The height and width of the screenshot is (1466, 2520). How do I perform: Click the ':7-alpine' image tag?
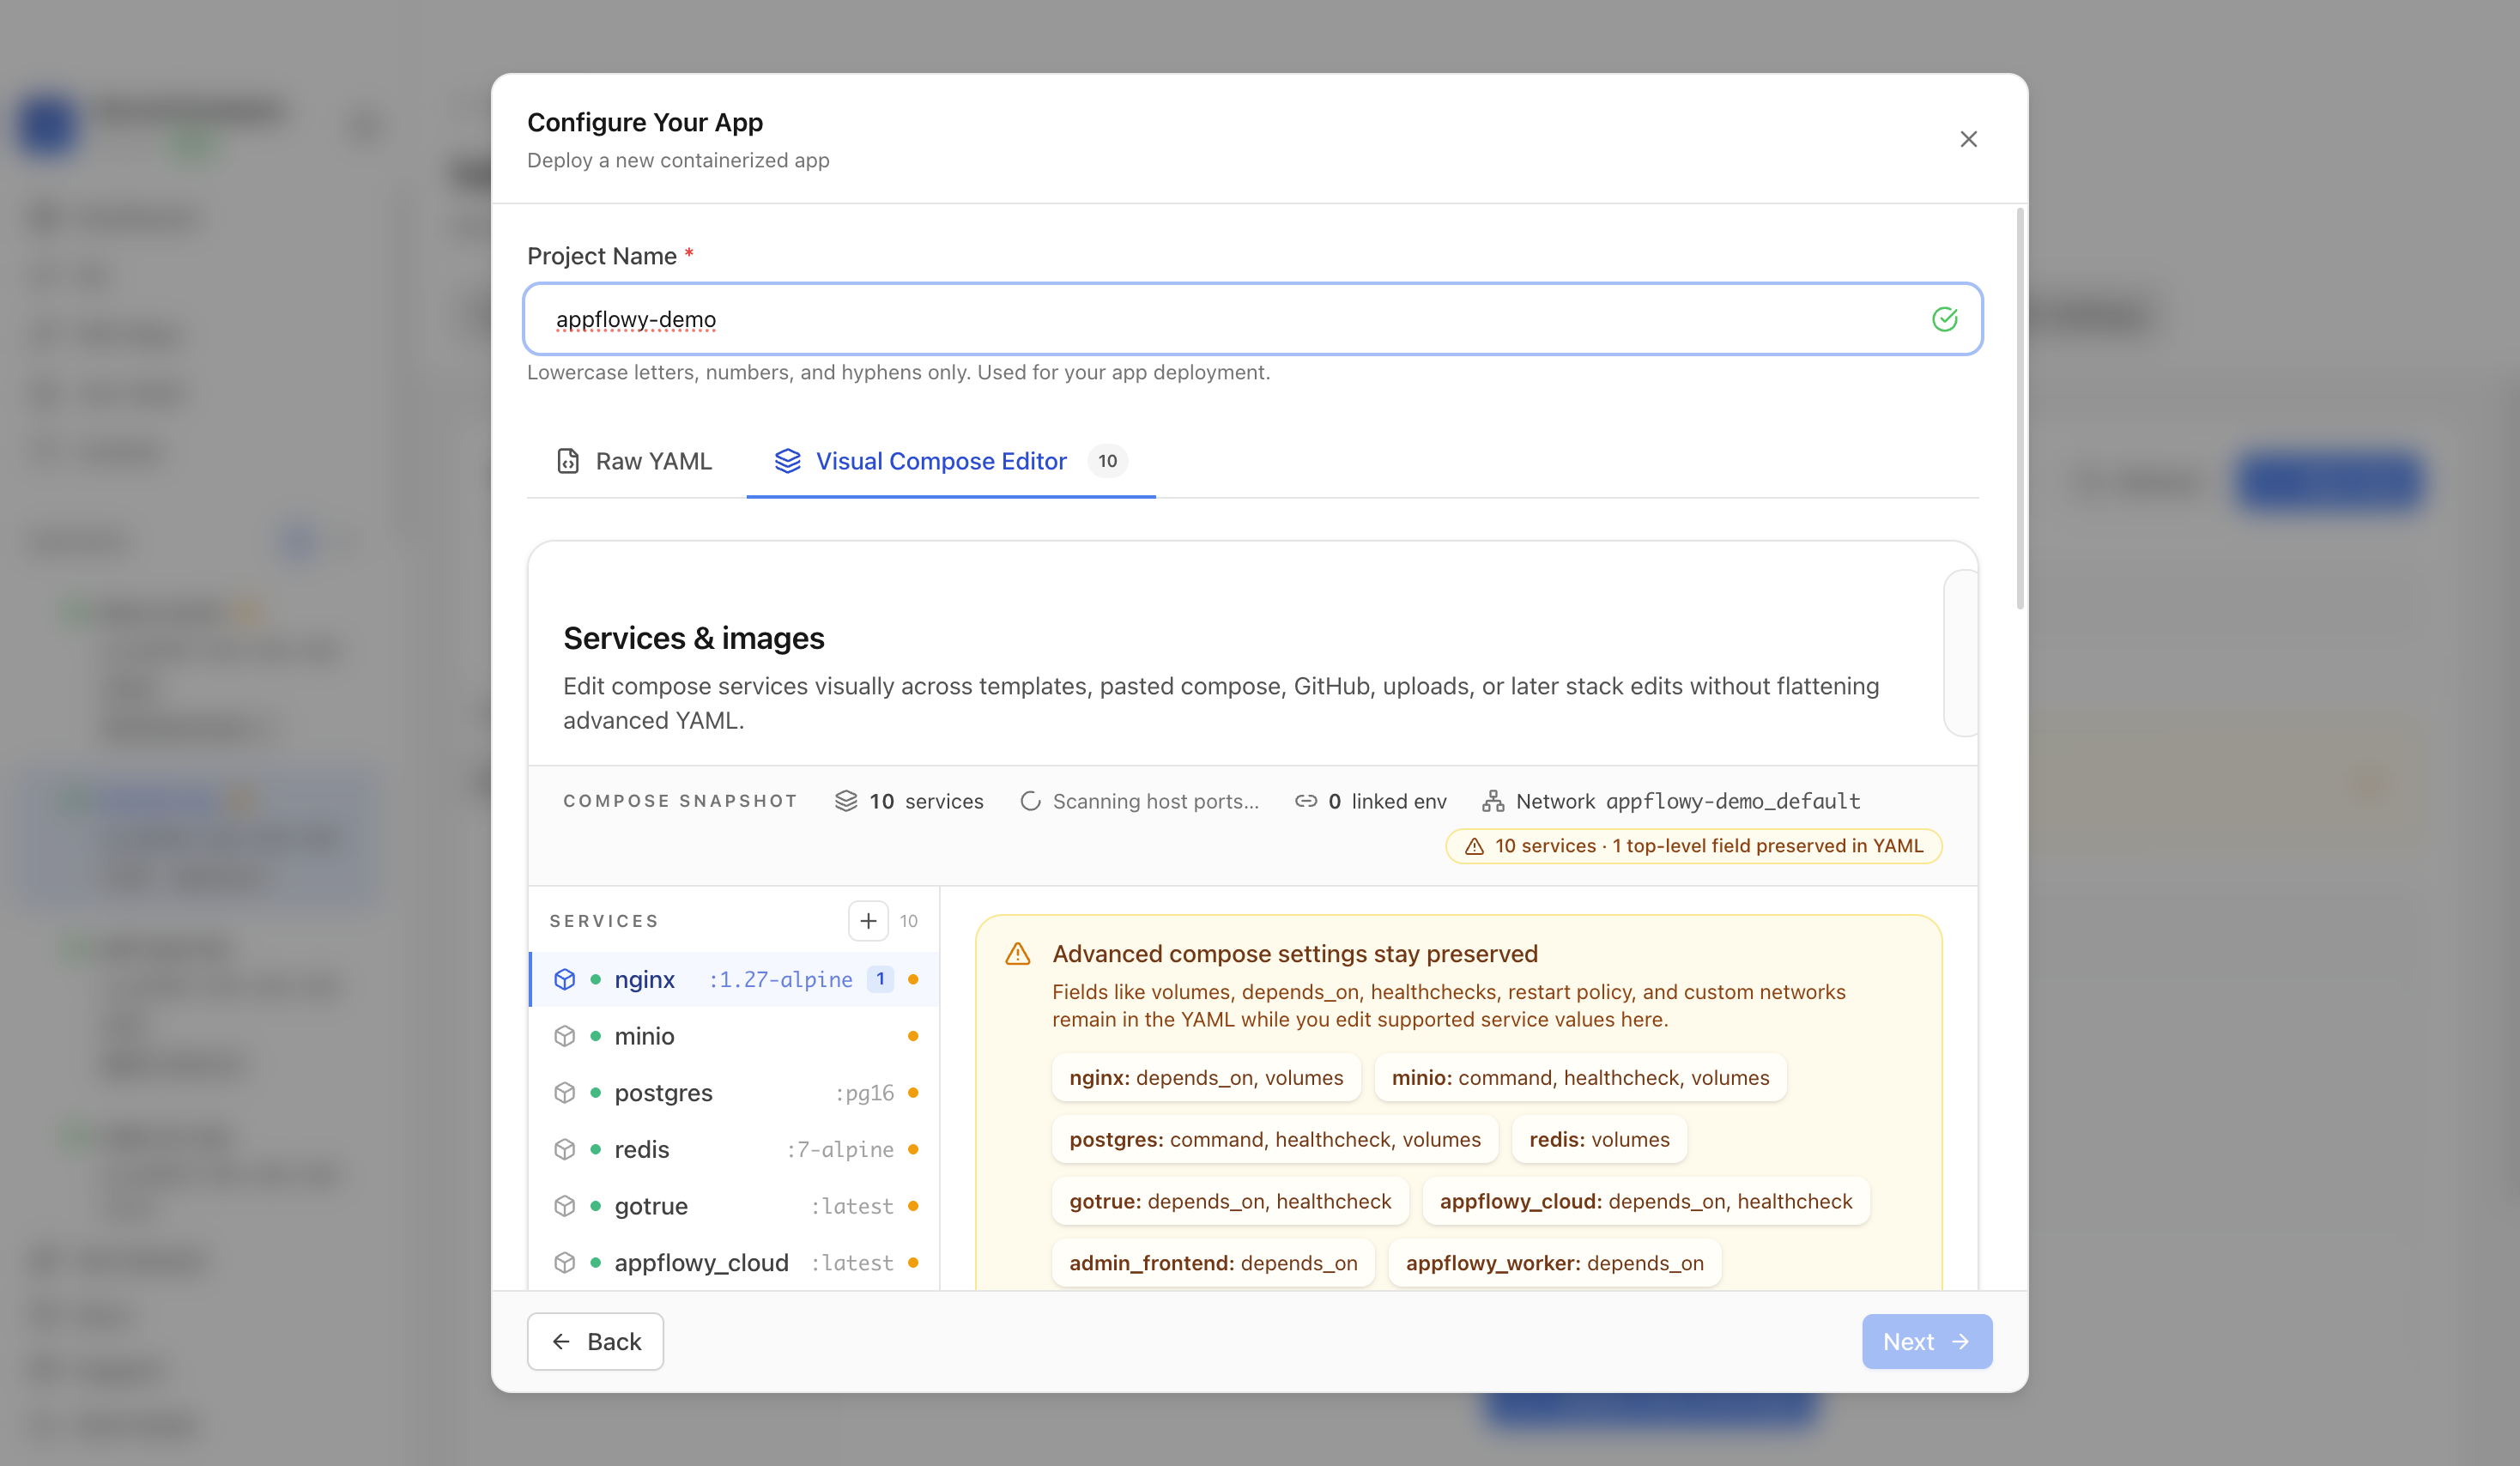tap(840, 1149)
